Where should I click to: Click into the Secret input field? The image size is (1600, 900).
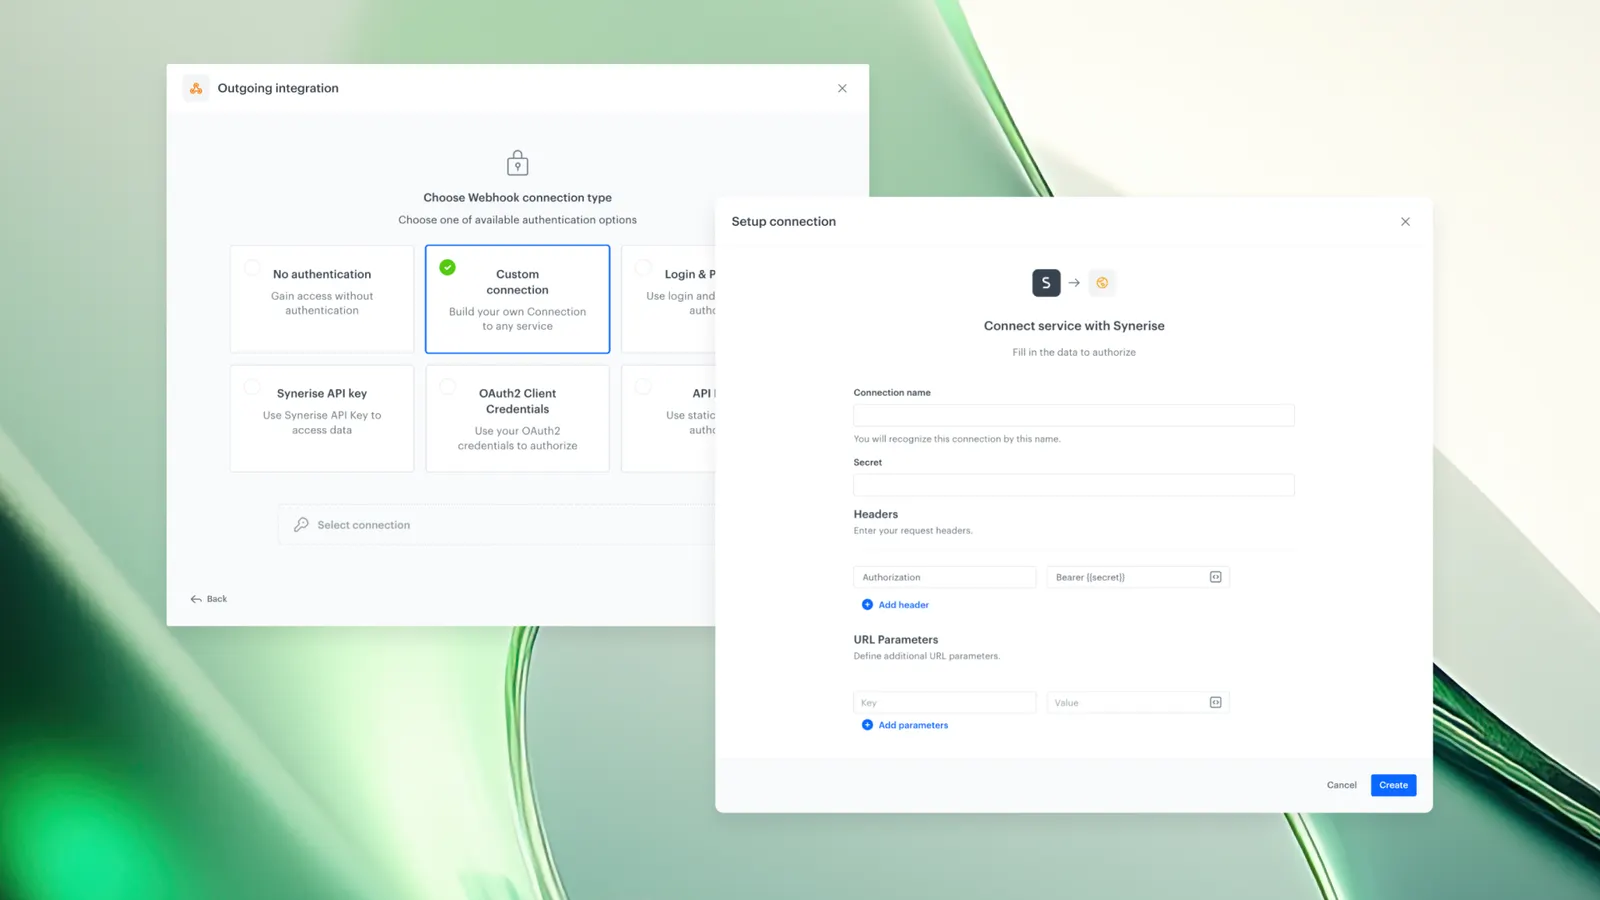coord(1073,485)
